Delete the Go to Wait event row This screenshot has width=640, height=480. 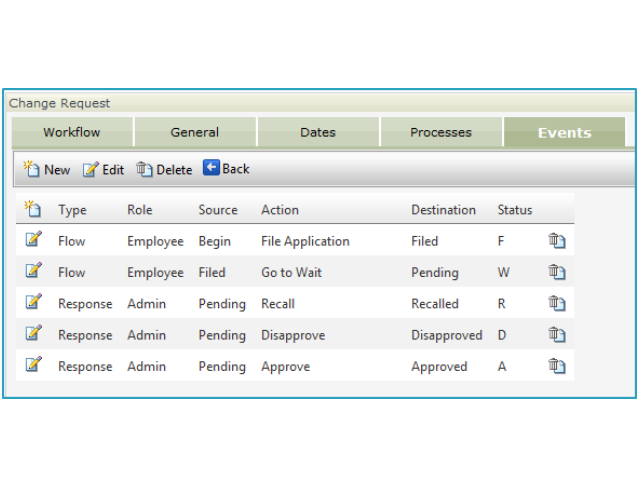tap(557, 272)
